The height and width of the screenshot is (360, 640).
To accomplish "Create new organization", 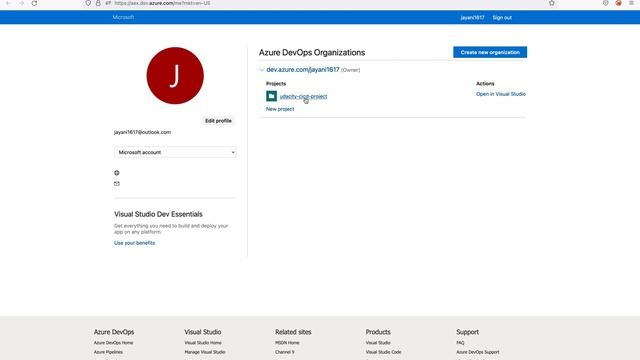I will pyautogui.click(x=490, y=52).
